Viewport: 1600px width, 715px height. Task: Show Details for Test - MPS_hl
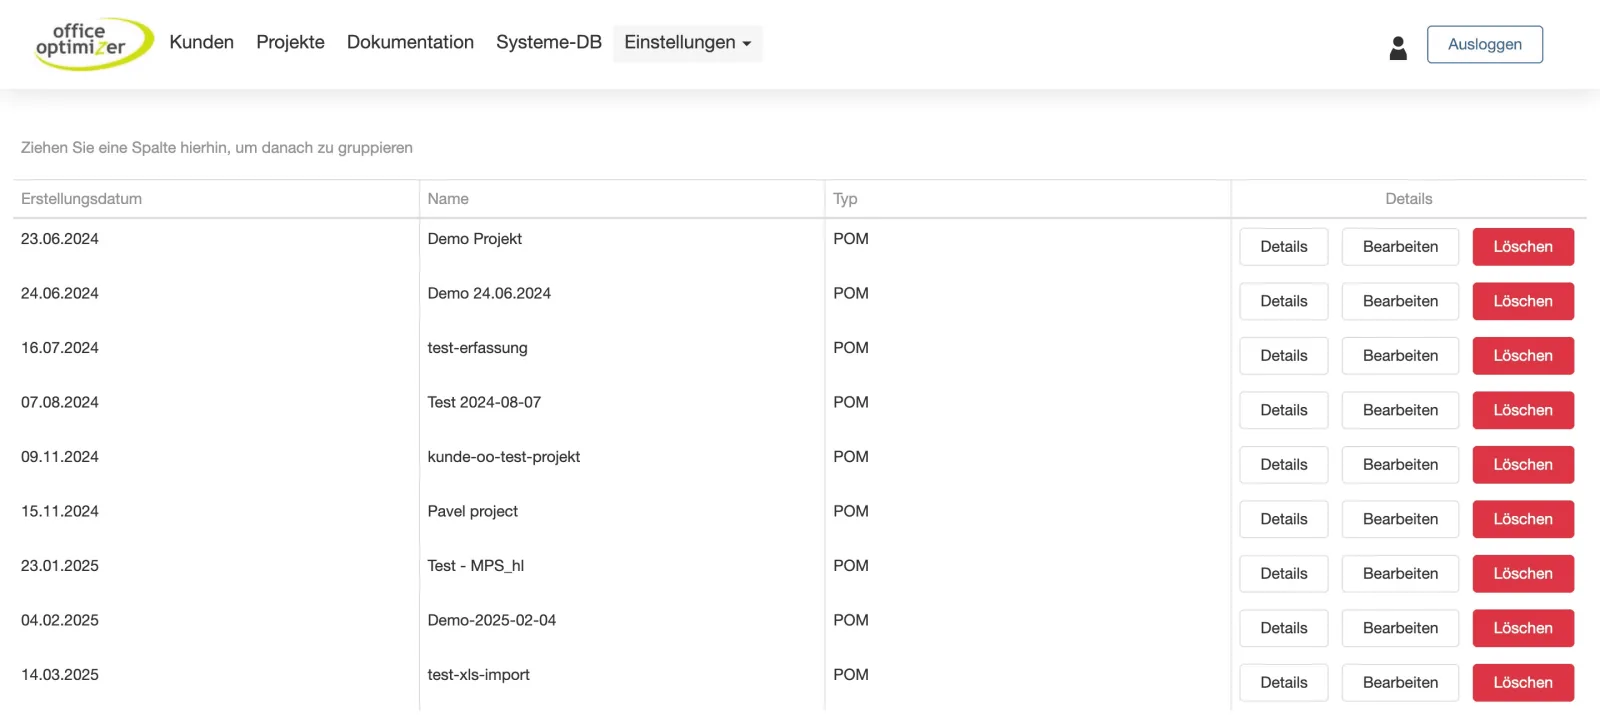[1283, 574]
